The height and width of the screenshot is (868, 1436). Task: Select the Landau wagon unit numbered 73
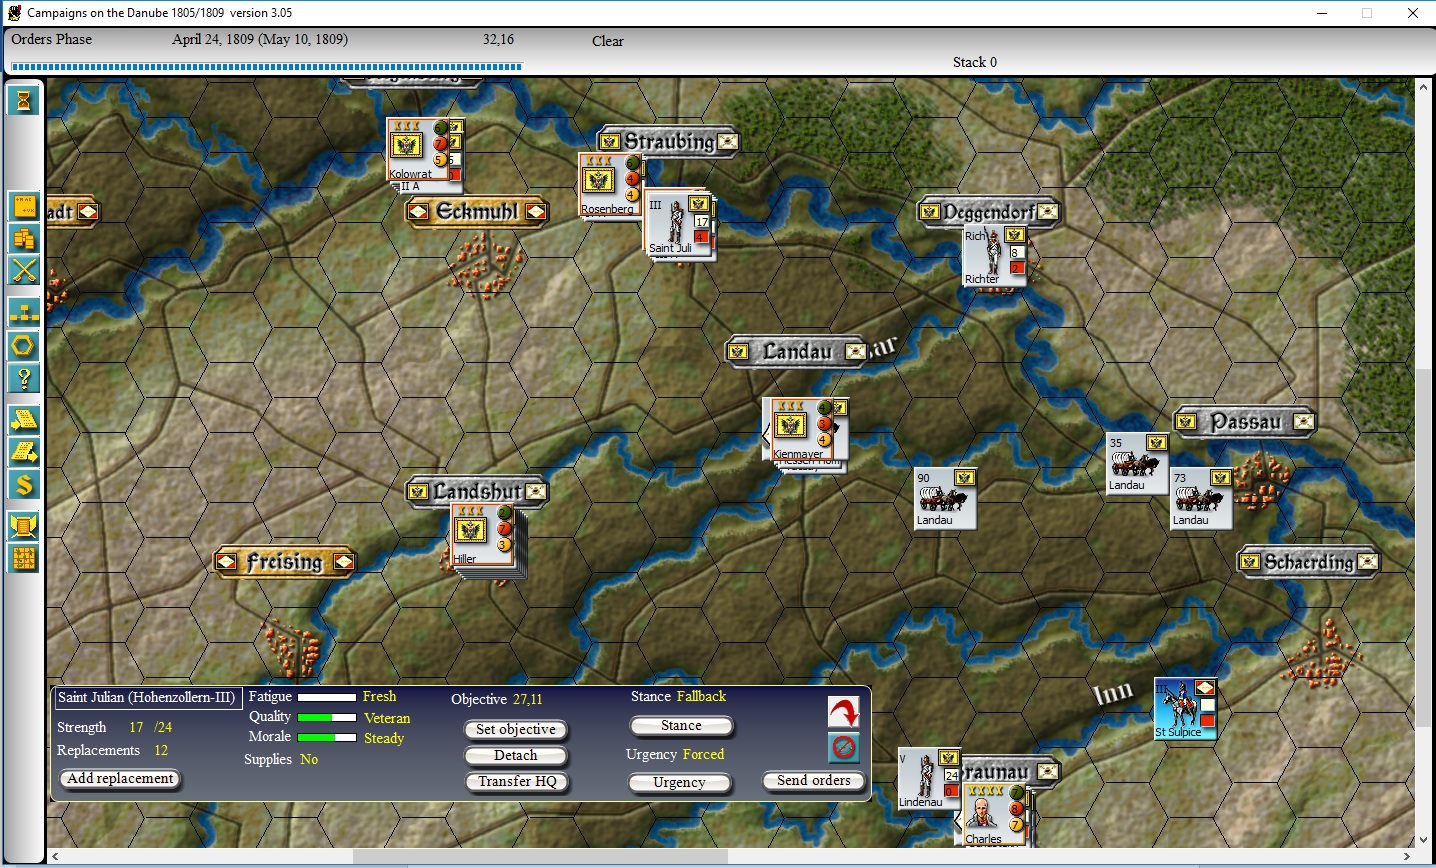click(1201, 497)
